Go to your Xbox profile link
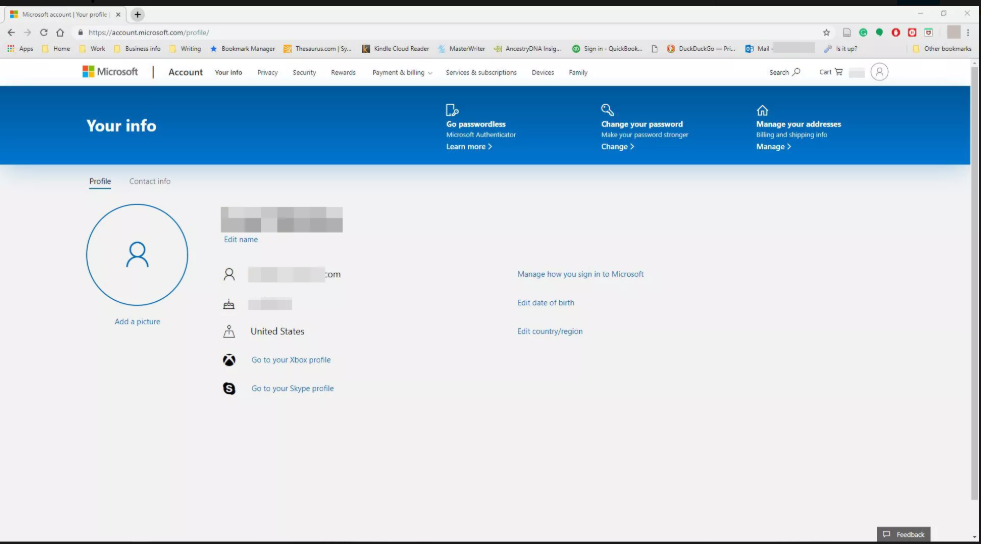The image size is (981, 544). click(291, 360)
